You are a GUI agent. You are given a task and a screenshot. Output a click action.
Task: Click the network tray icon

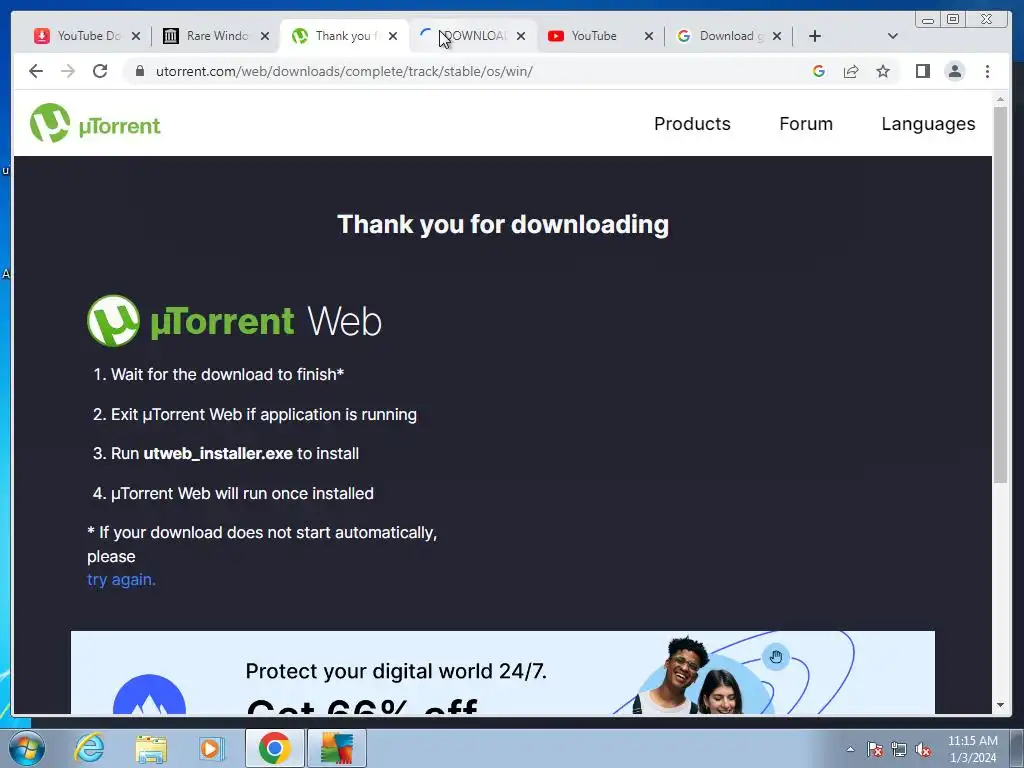899,749
